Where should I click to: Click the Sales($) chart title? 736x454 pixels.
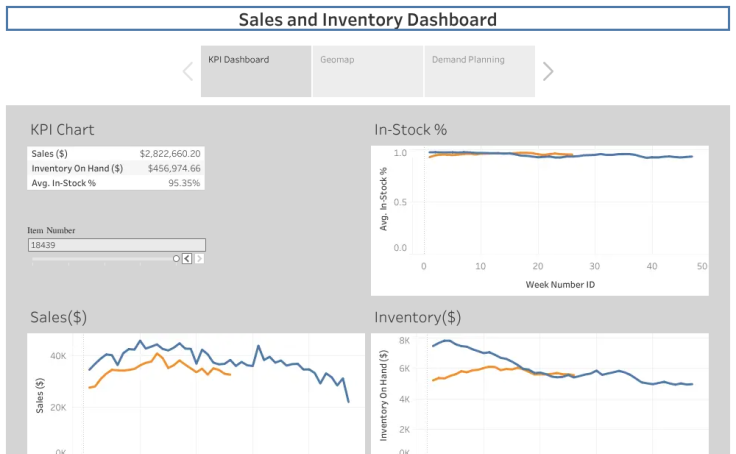tap(58, 317)
